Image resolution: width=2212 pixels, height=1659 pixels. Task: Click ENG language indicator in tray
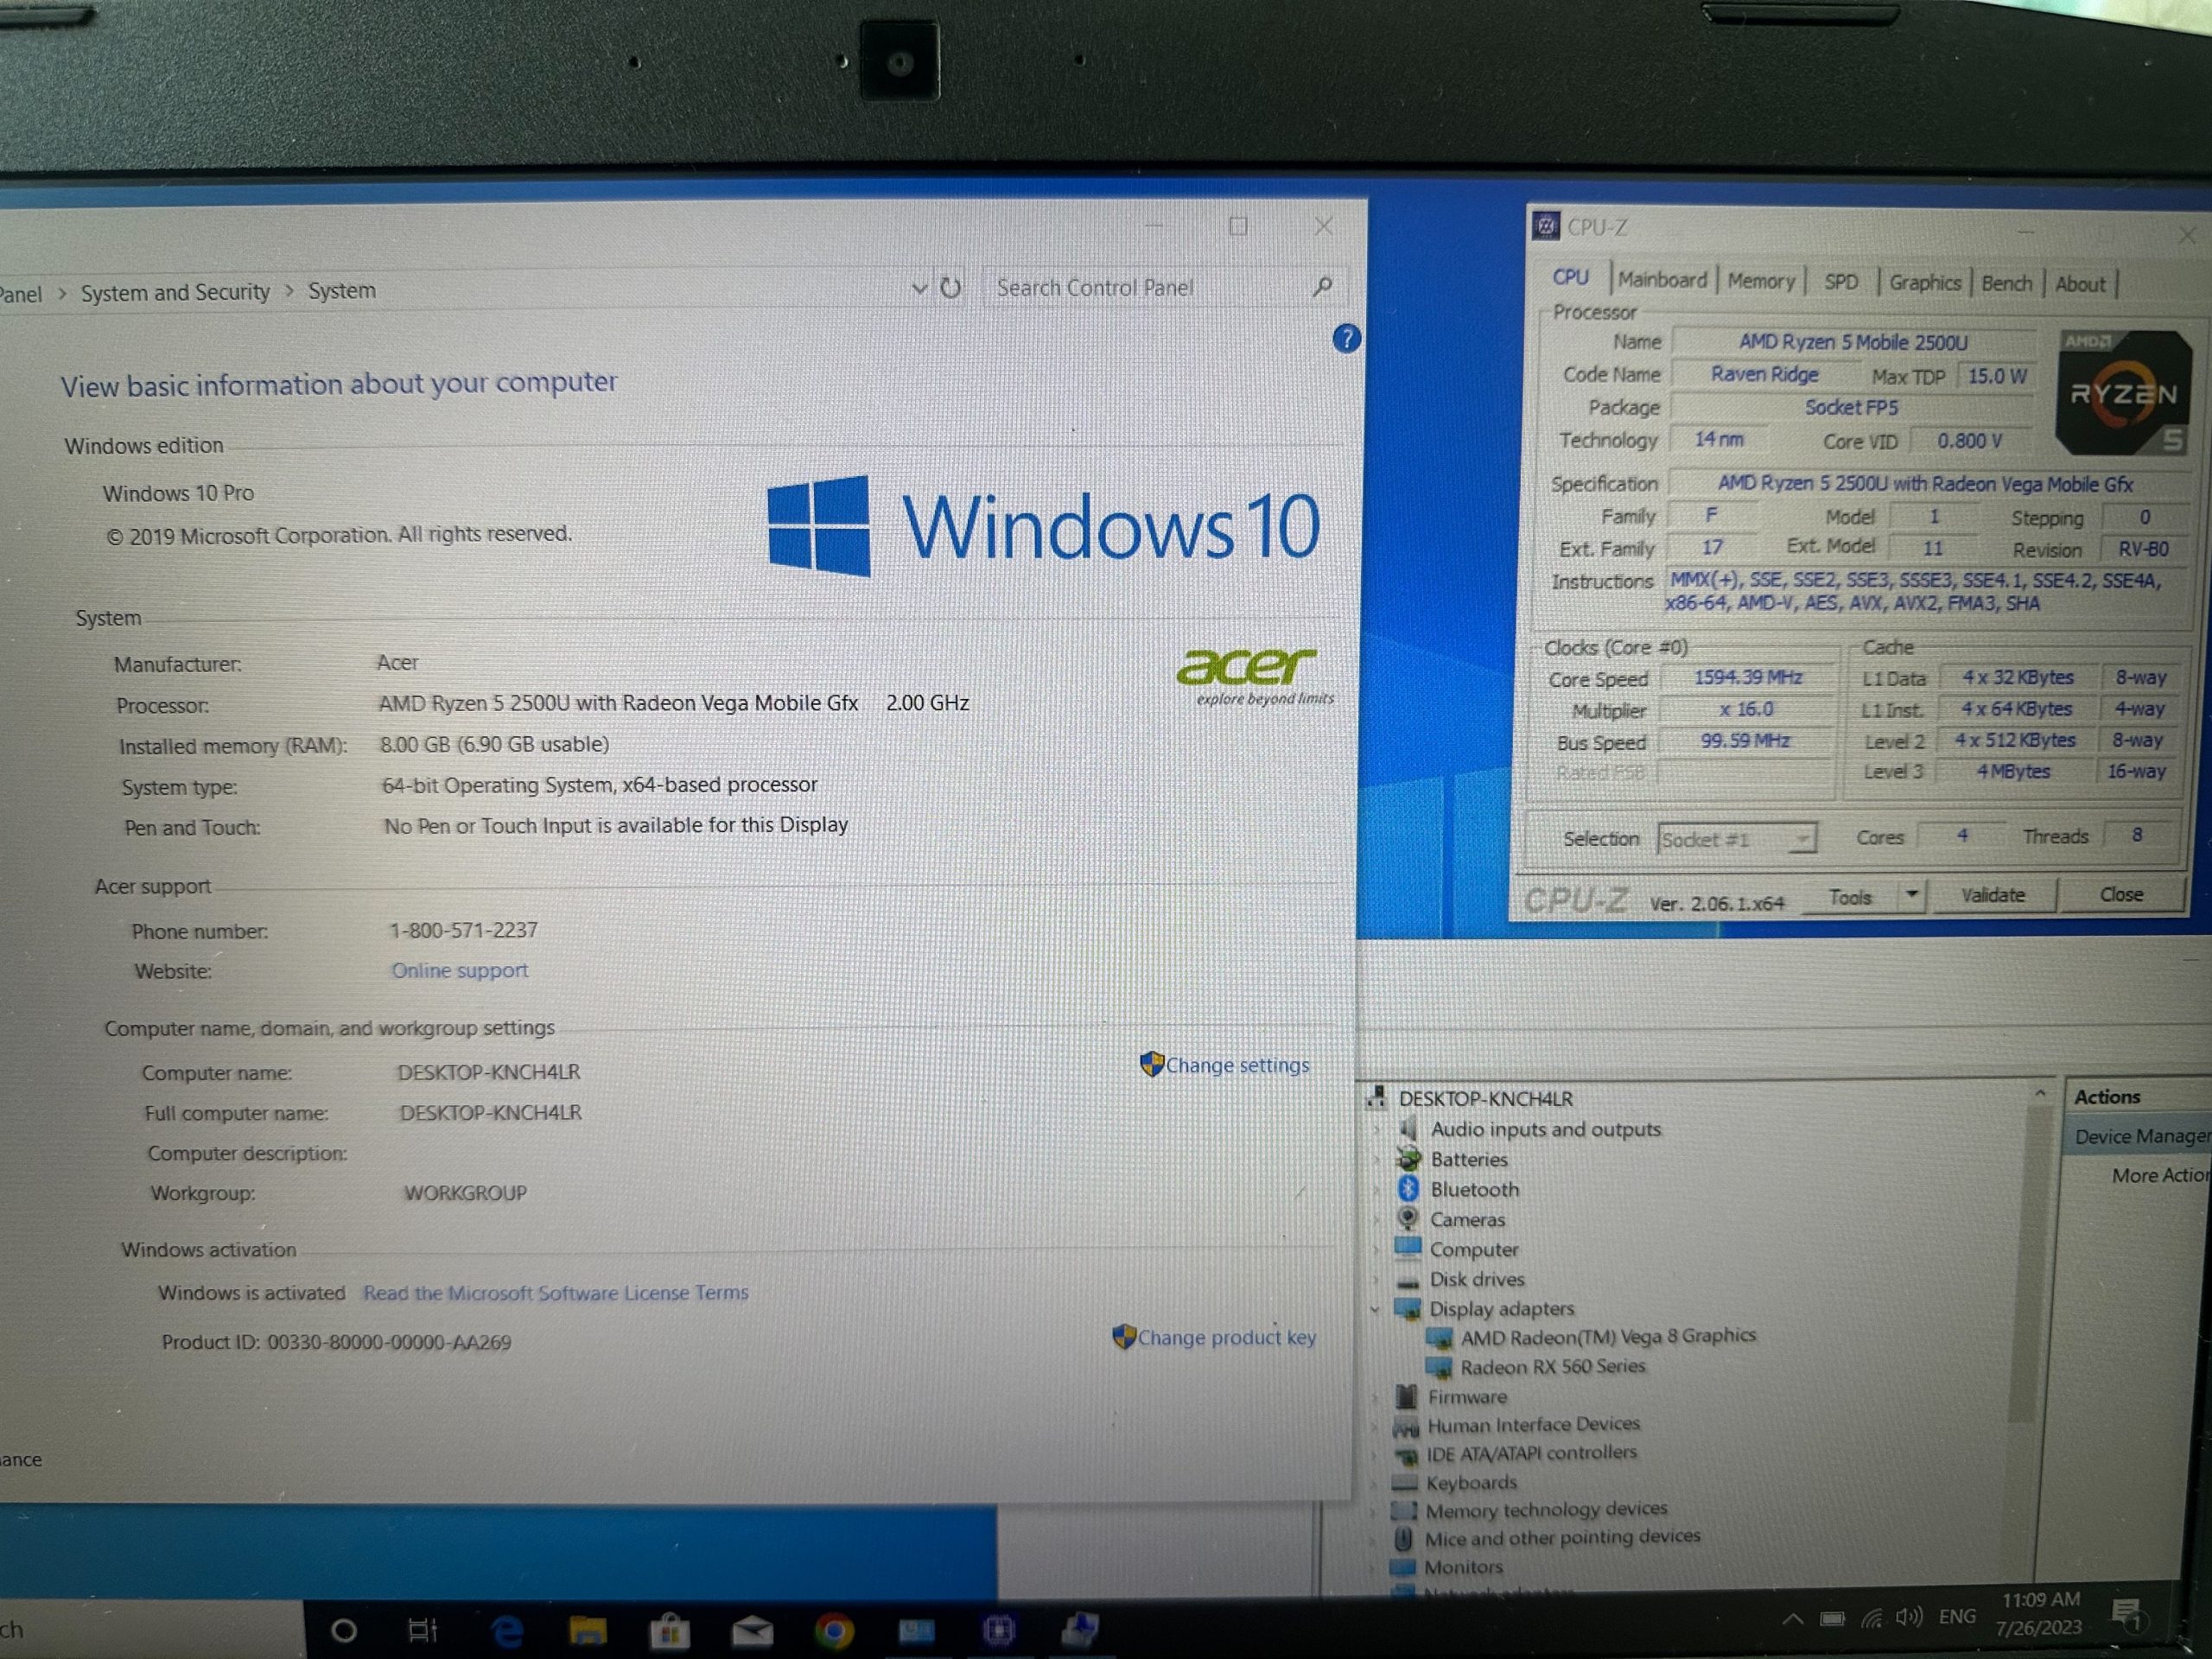(x=1957, y=1617)
